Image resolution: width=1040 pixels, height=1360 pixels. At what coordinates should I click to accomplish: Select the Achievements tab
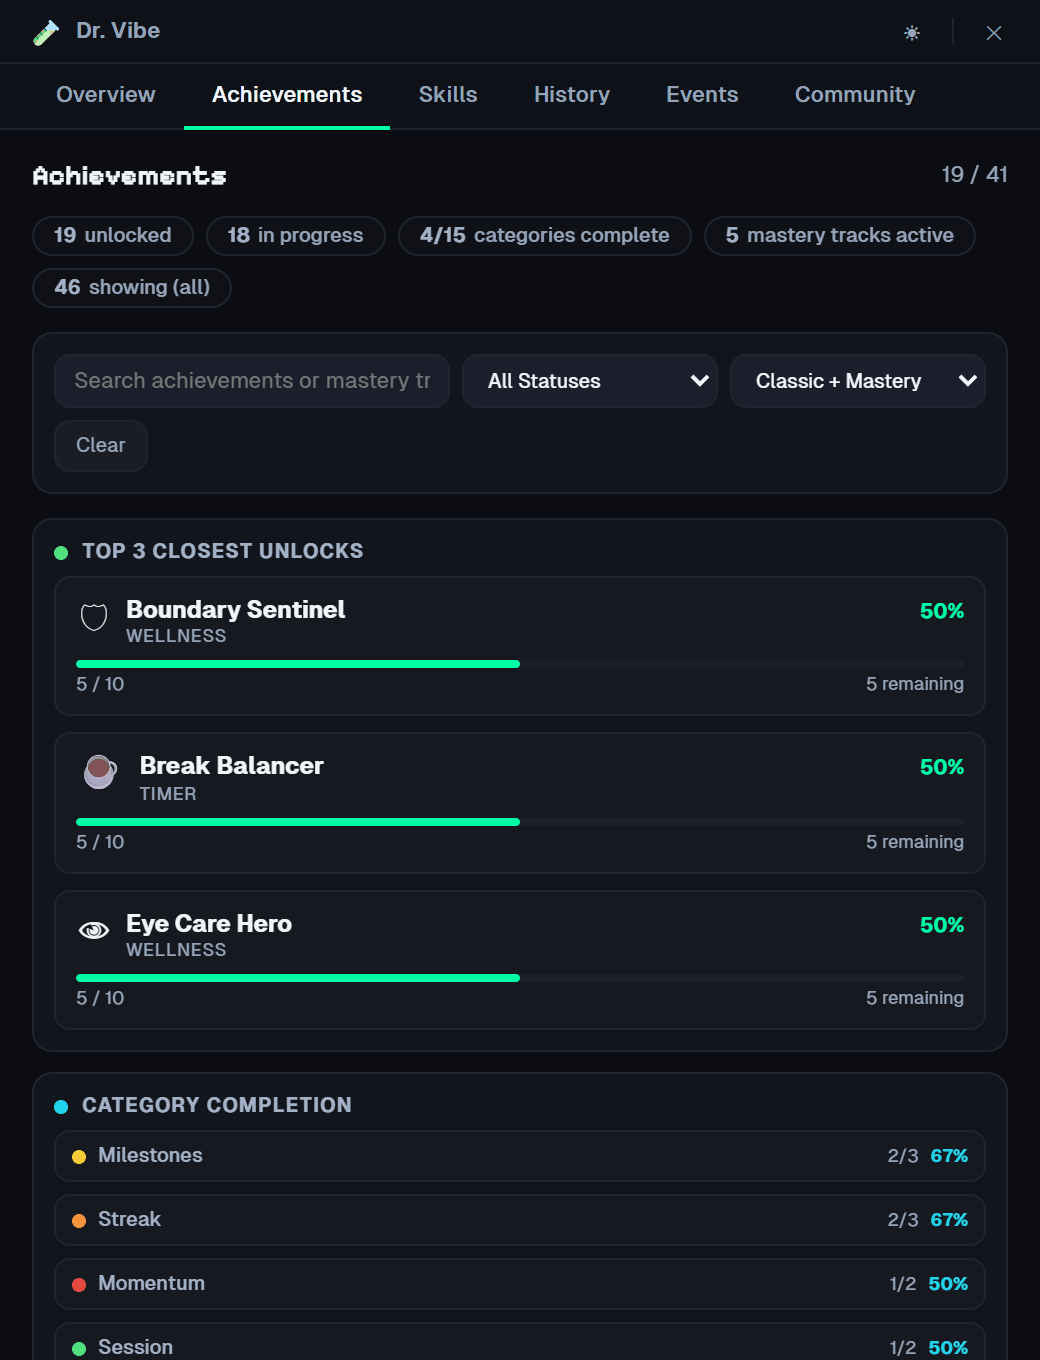[x=287, y=95]
